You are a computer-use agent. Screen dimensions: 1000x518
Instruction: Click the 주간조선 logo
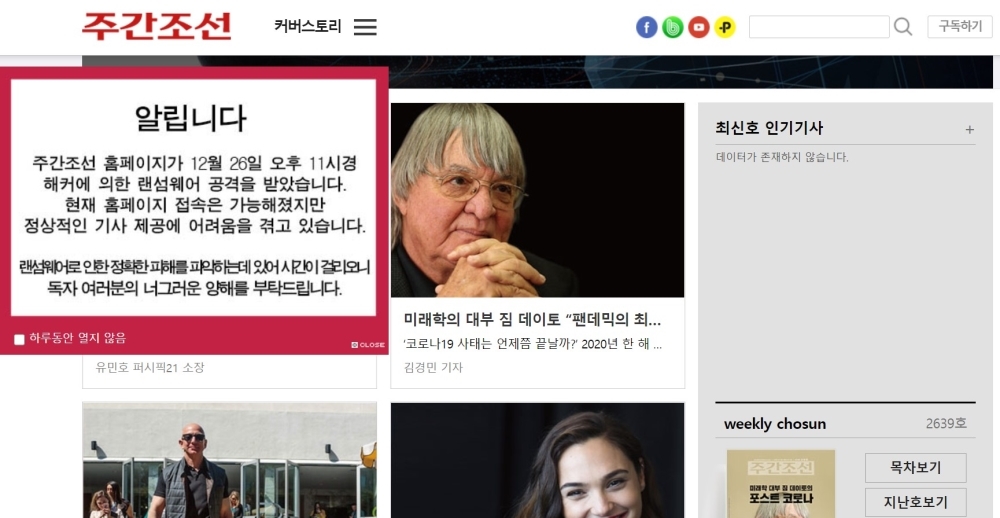click(x=157, y=27)
